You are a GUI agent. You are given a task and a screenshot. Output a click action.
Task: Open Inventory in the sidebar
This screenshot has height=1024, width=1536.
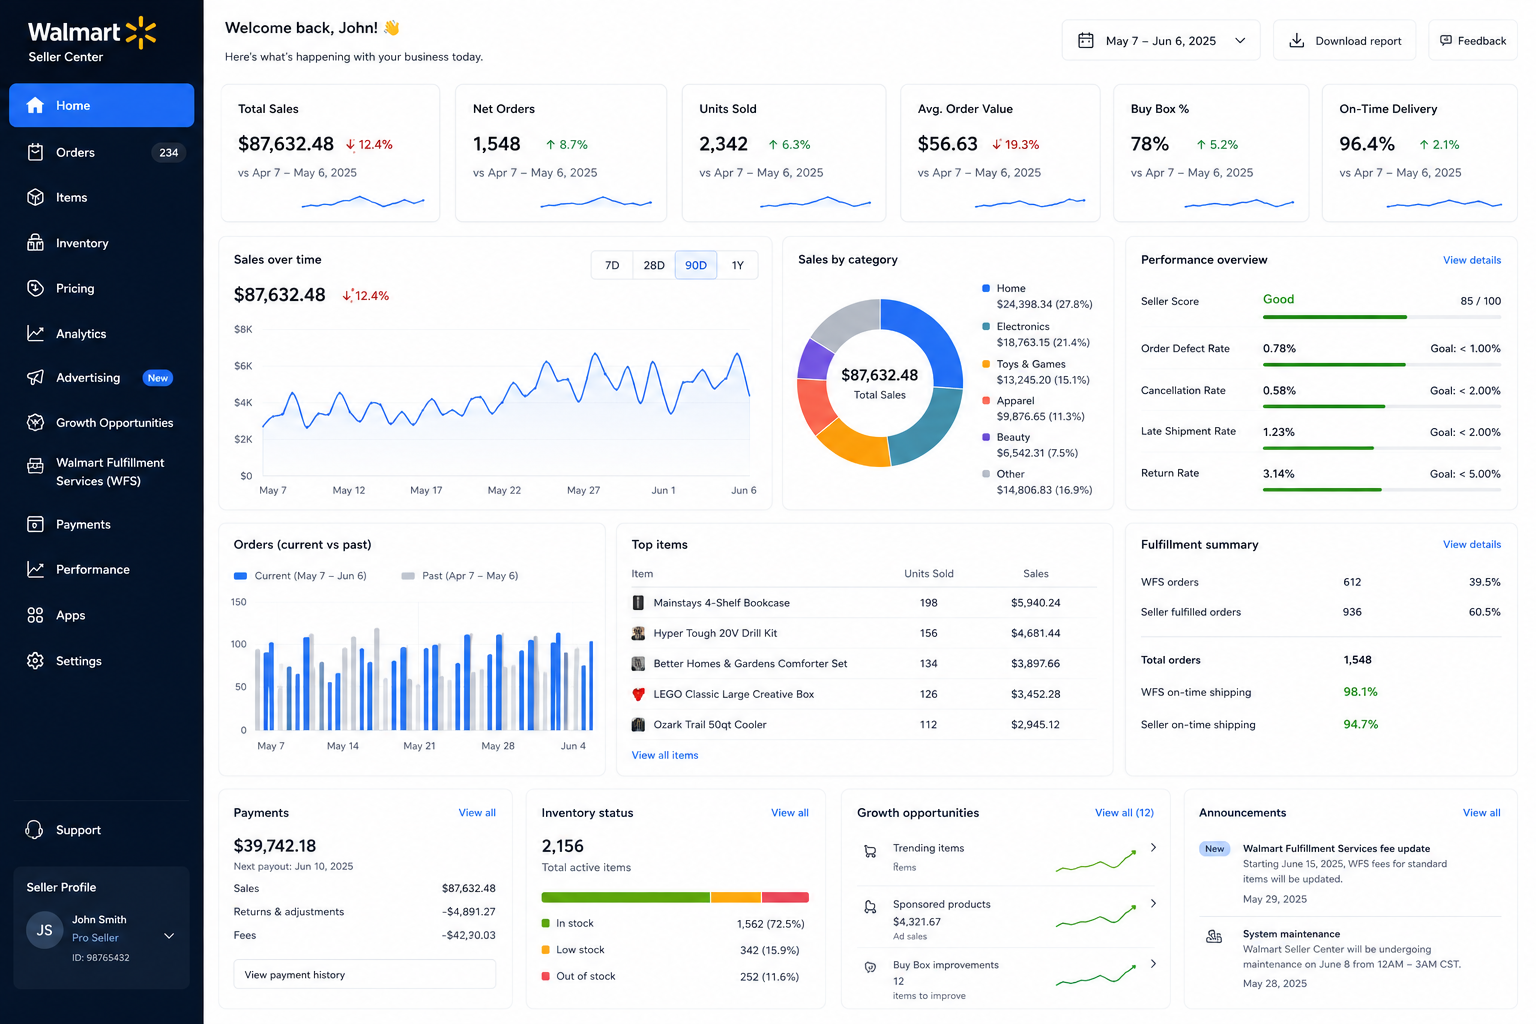tap(101, 243)
